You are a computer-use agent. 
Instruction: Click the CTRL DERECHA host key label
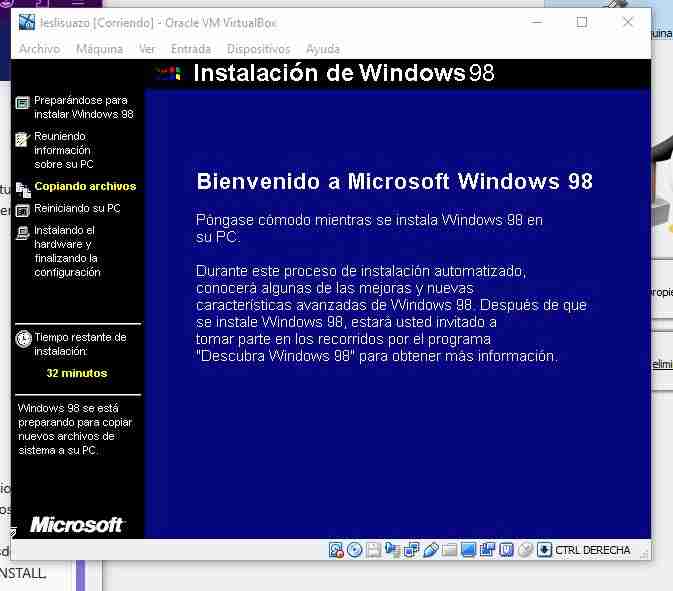[x=593, y=550]
